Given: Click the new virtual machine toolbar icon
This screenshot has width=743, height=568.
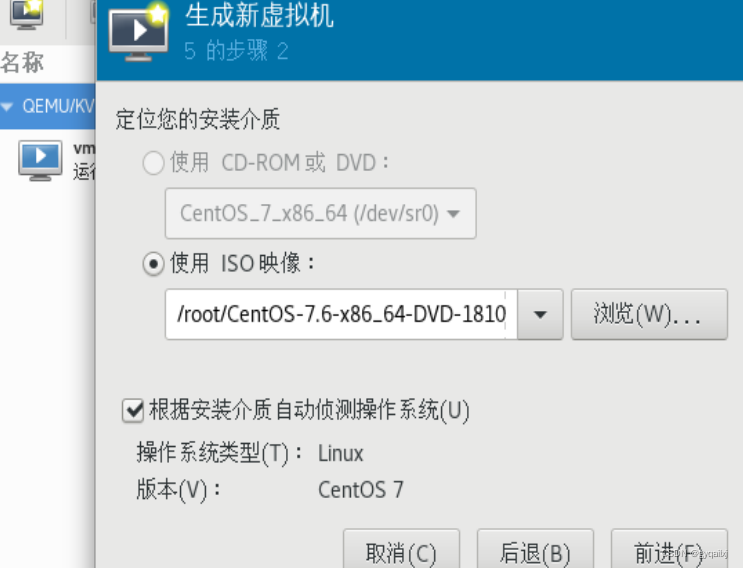Looking at the screenshot, I should tap(27, 14).
